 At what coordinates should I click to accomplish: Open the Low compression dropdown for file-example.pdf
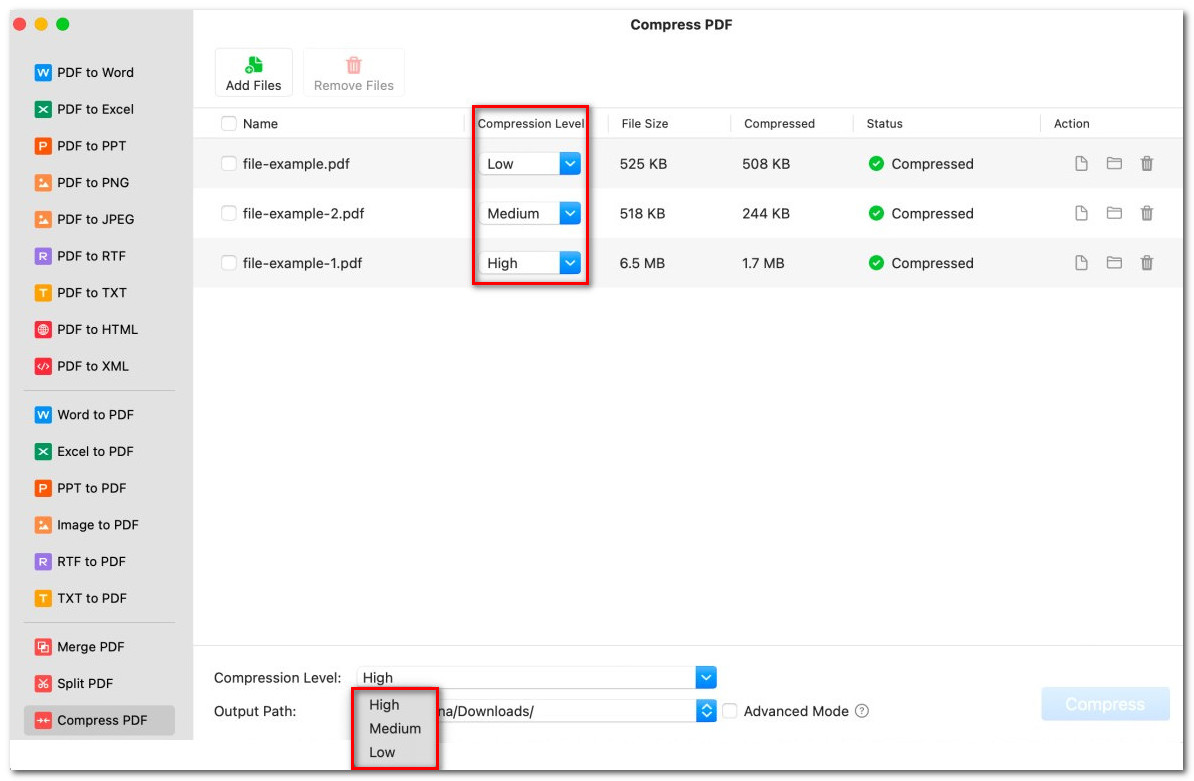(x=569, y=164)
